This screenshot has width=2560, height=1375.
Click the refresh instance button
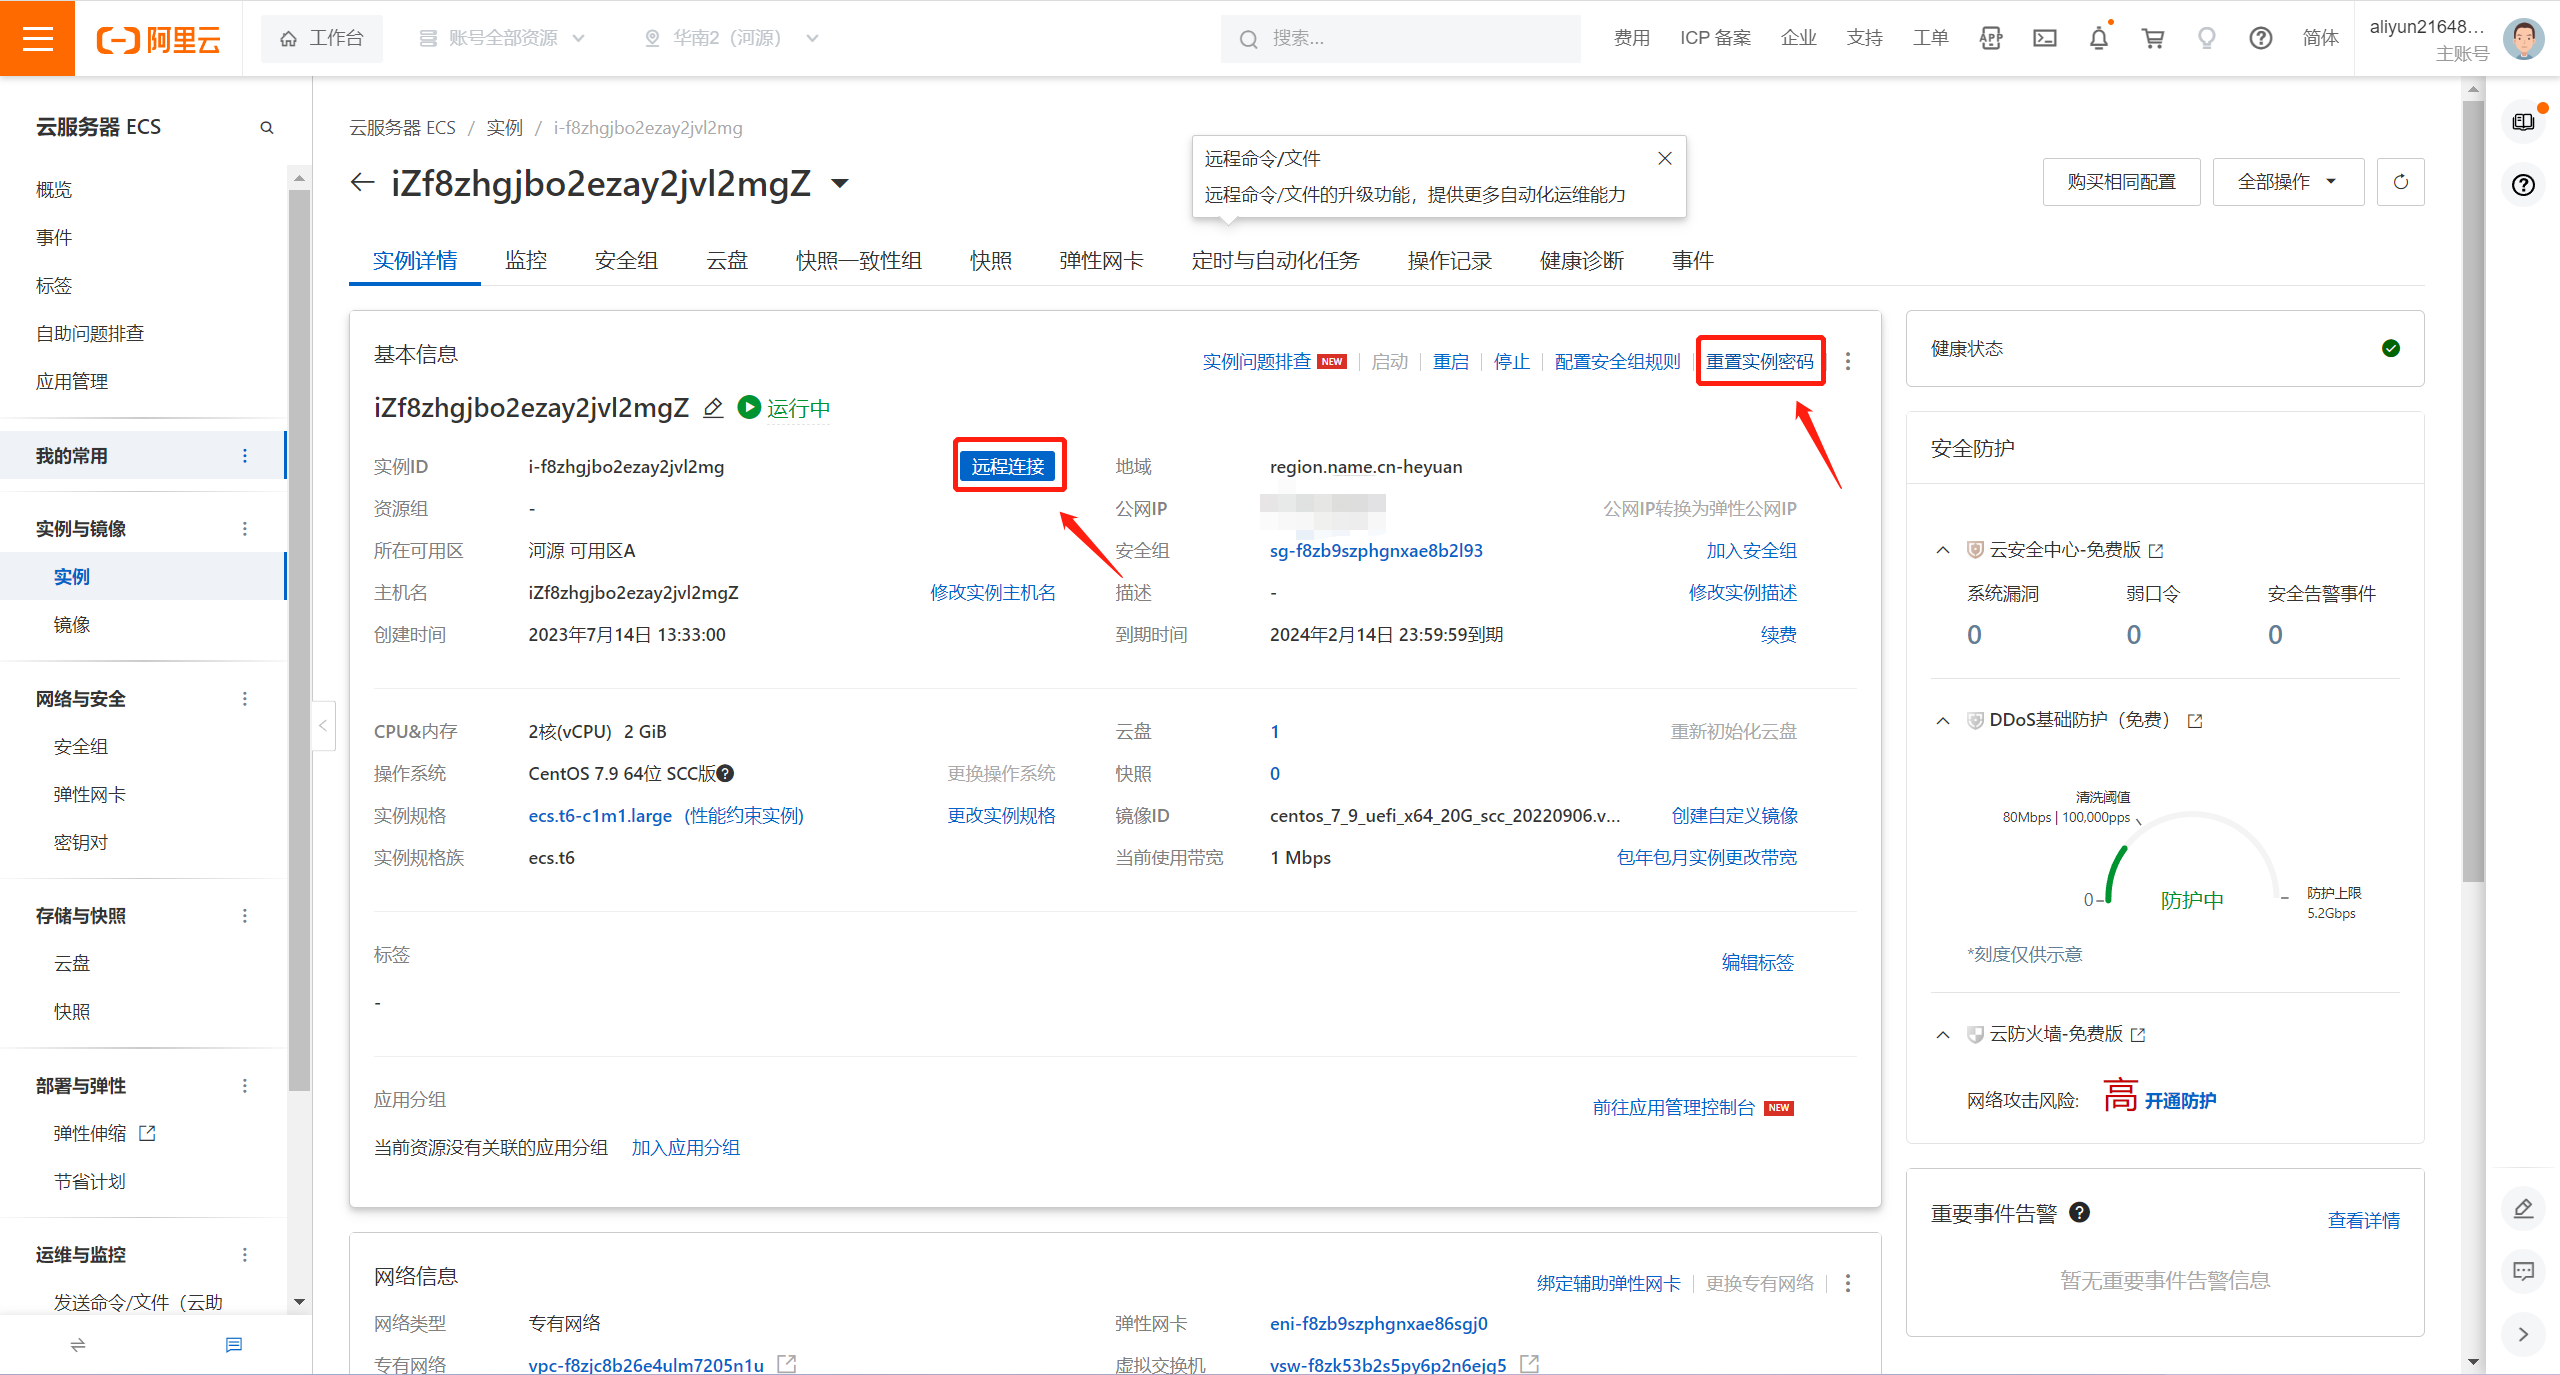coord(2400,182)
